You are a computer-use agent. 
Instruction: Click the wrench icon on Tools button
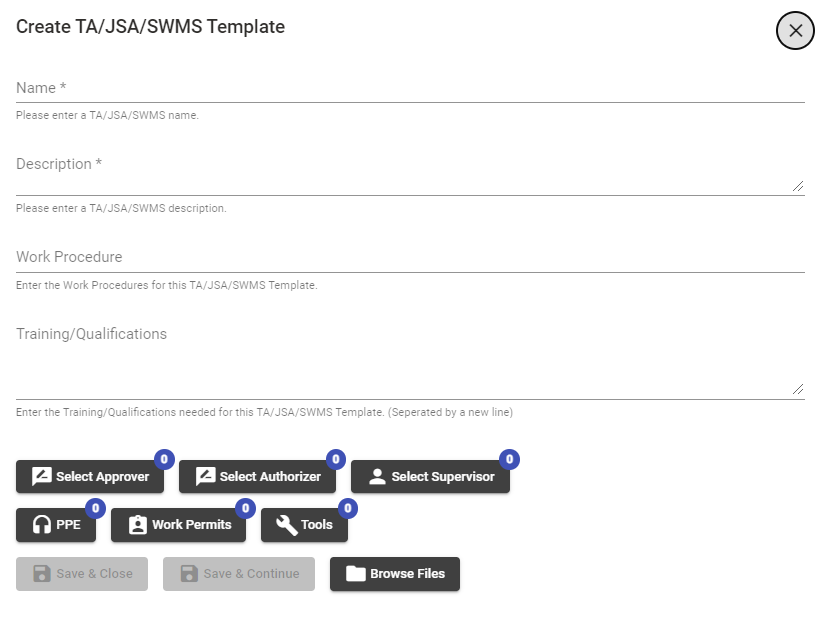(287, 525)
